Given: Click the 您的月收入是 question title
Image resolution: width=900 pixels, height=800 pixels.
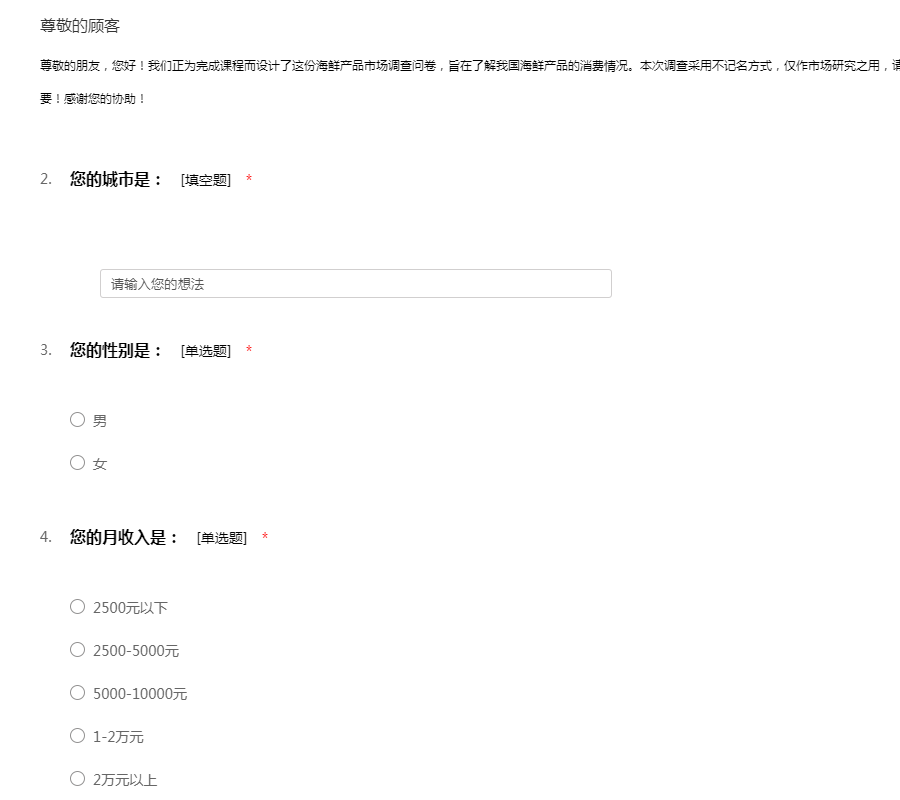Looking at the screenshot, I should tap(124, 538).
